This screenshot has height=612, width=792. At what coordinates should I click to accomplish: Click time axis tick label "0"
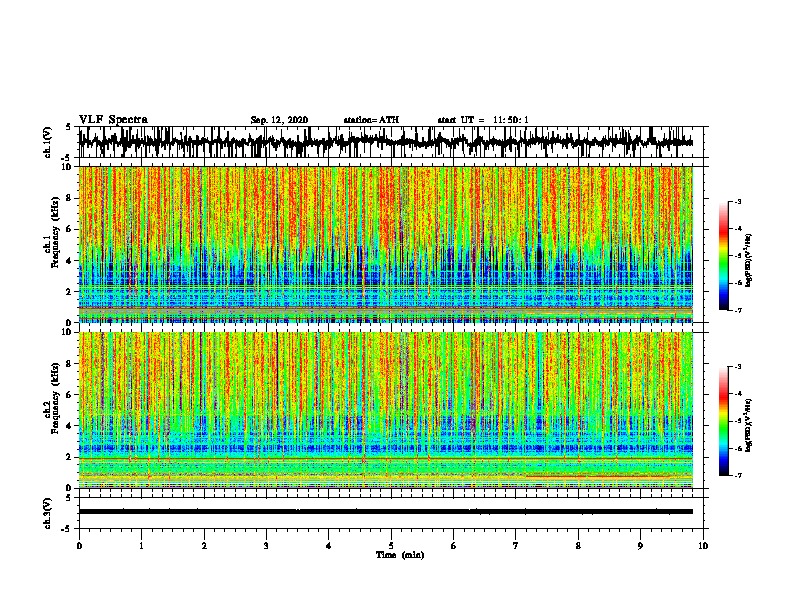point(79,545)
